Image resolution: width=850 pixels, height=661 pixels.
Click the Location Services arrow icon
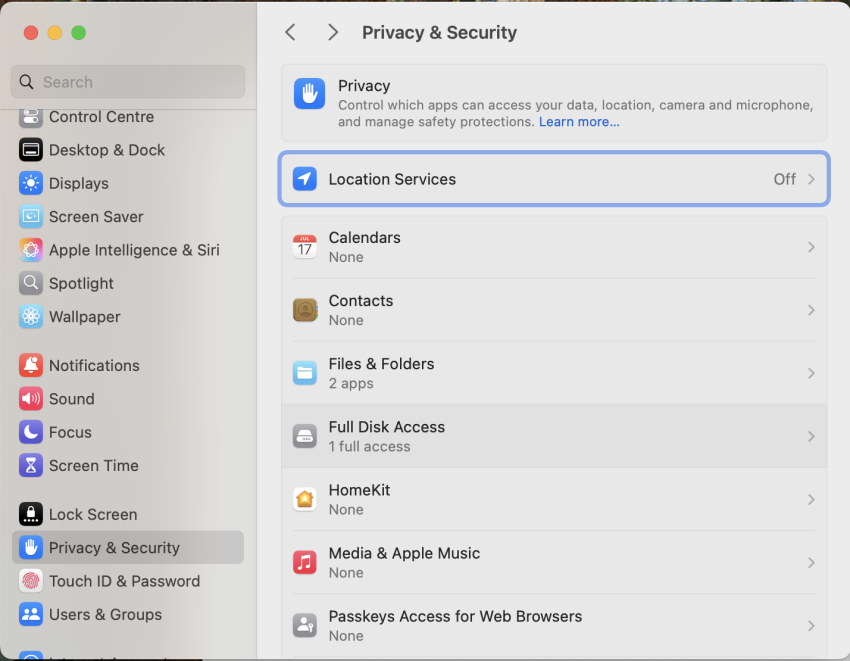(305, 179)
